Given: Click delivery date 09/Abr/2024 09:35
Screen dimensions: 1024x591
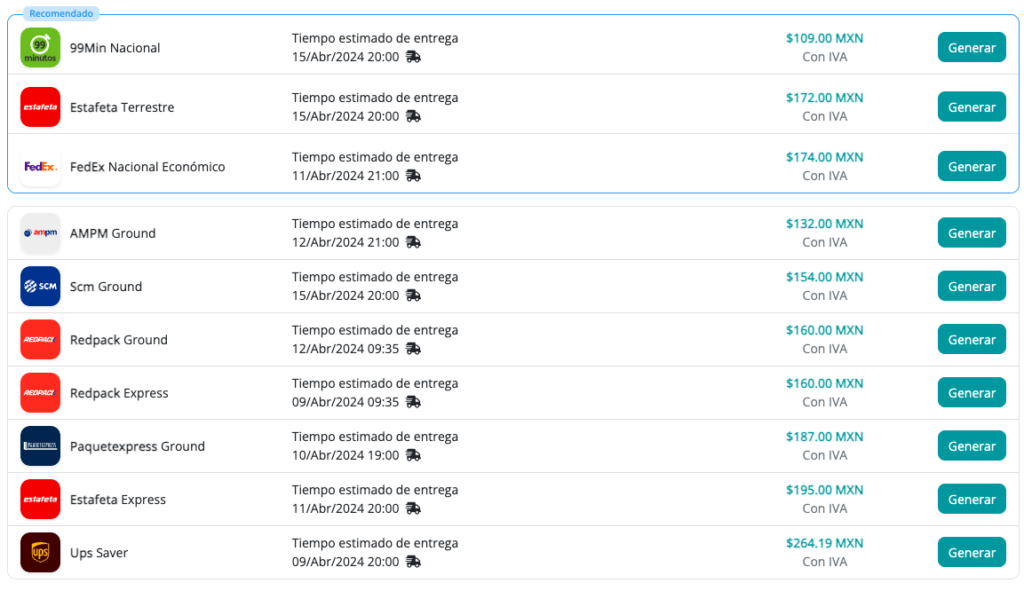Looking at the screenshot, I should point(345,402).
